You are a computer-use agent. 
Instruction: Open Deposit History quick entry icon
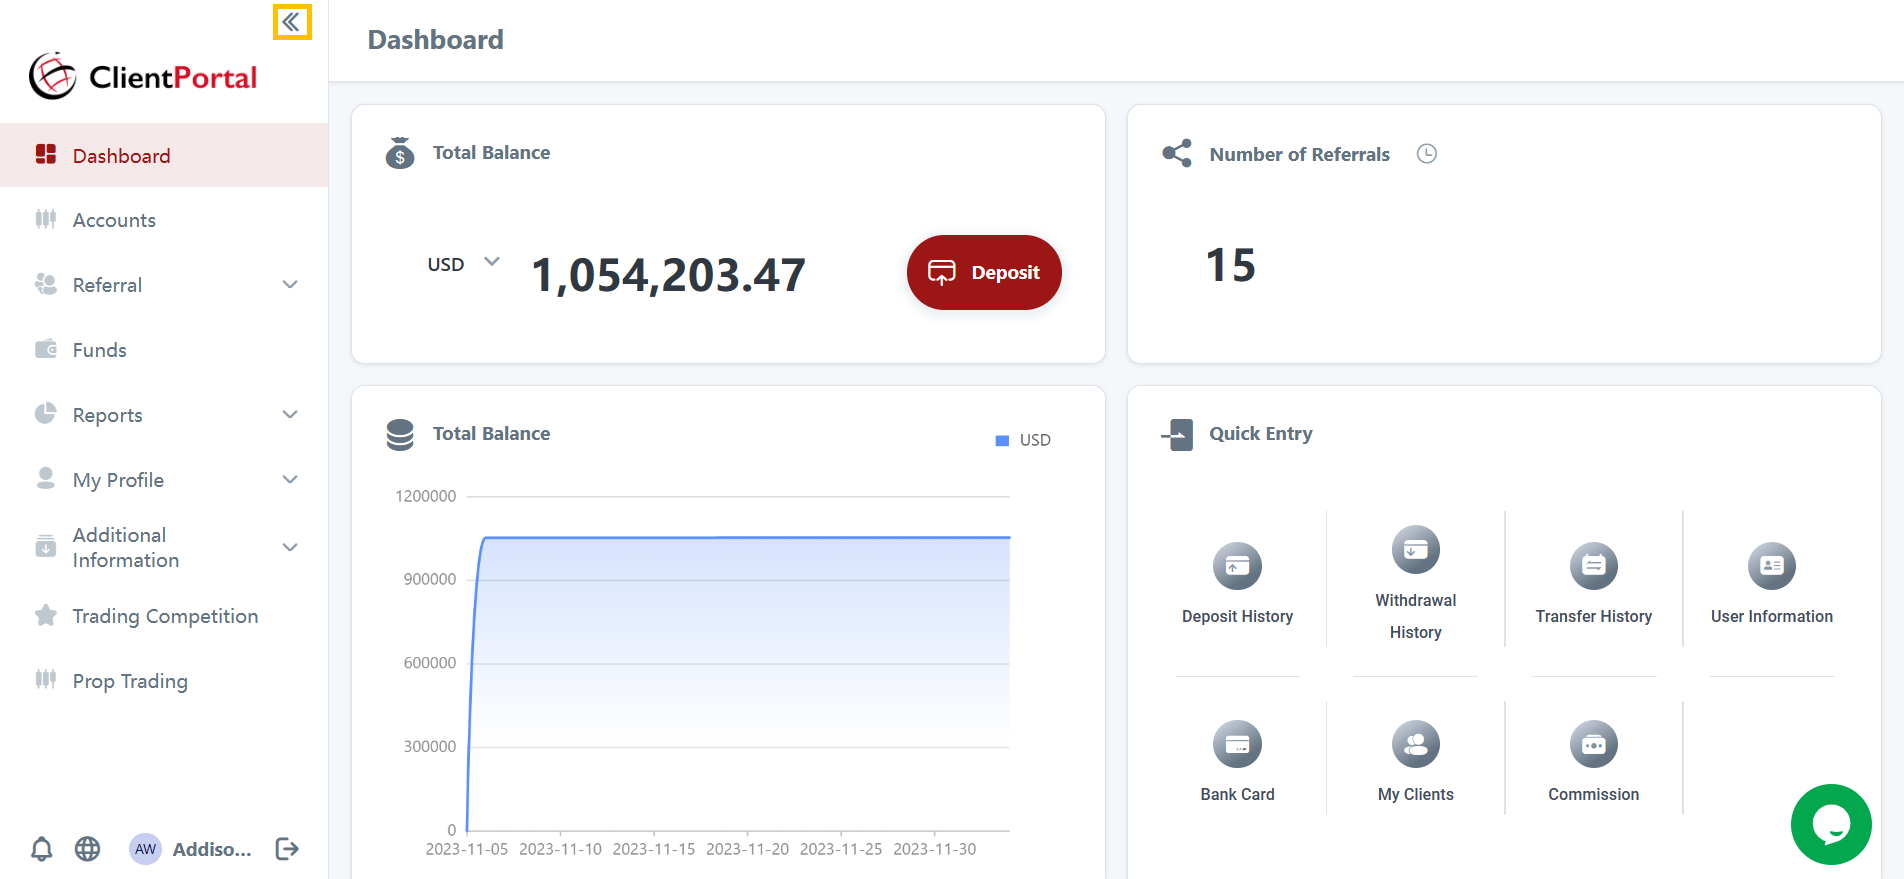pos(1237,567)
